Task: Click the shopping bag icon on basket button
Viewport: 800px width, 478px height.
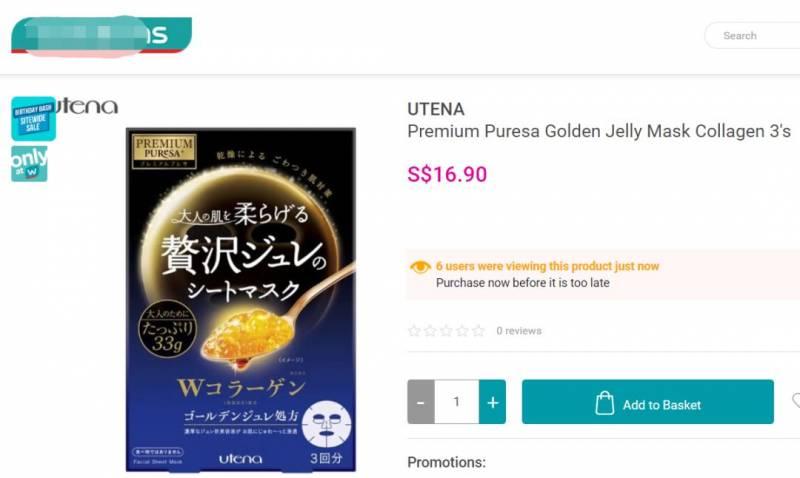Action: coord(605,403)
